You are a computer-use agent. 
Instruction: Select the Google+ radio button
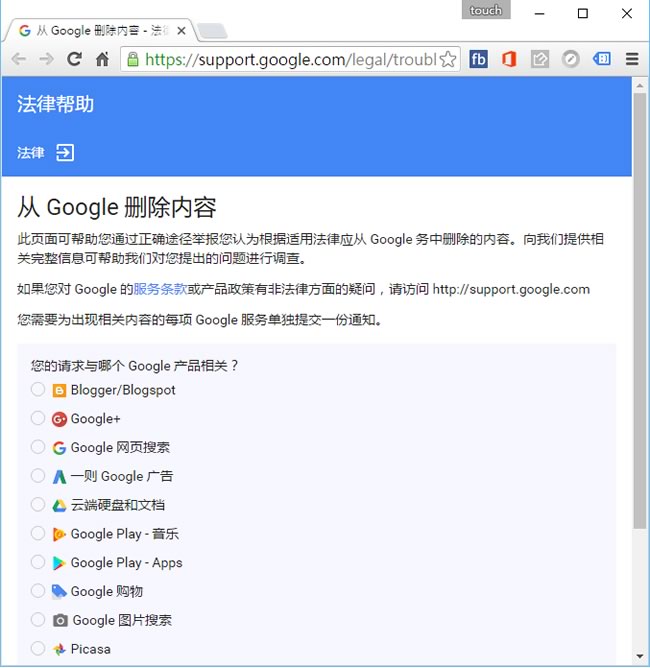(x=38, y=418)
